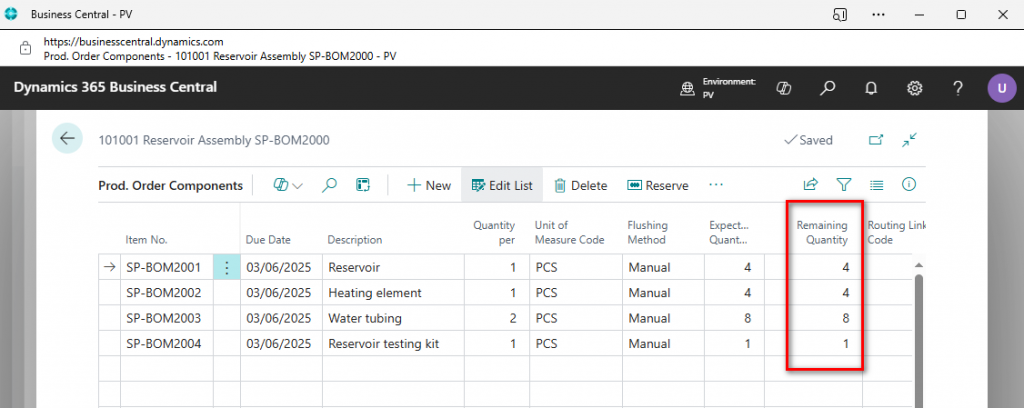This screenshot has width=1024, height=408.
Task: Open page in new window icon
Action: (876, 140)
